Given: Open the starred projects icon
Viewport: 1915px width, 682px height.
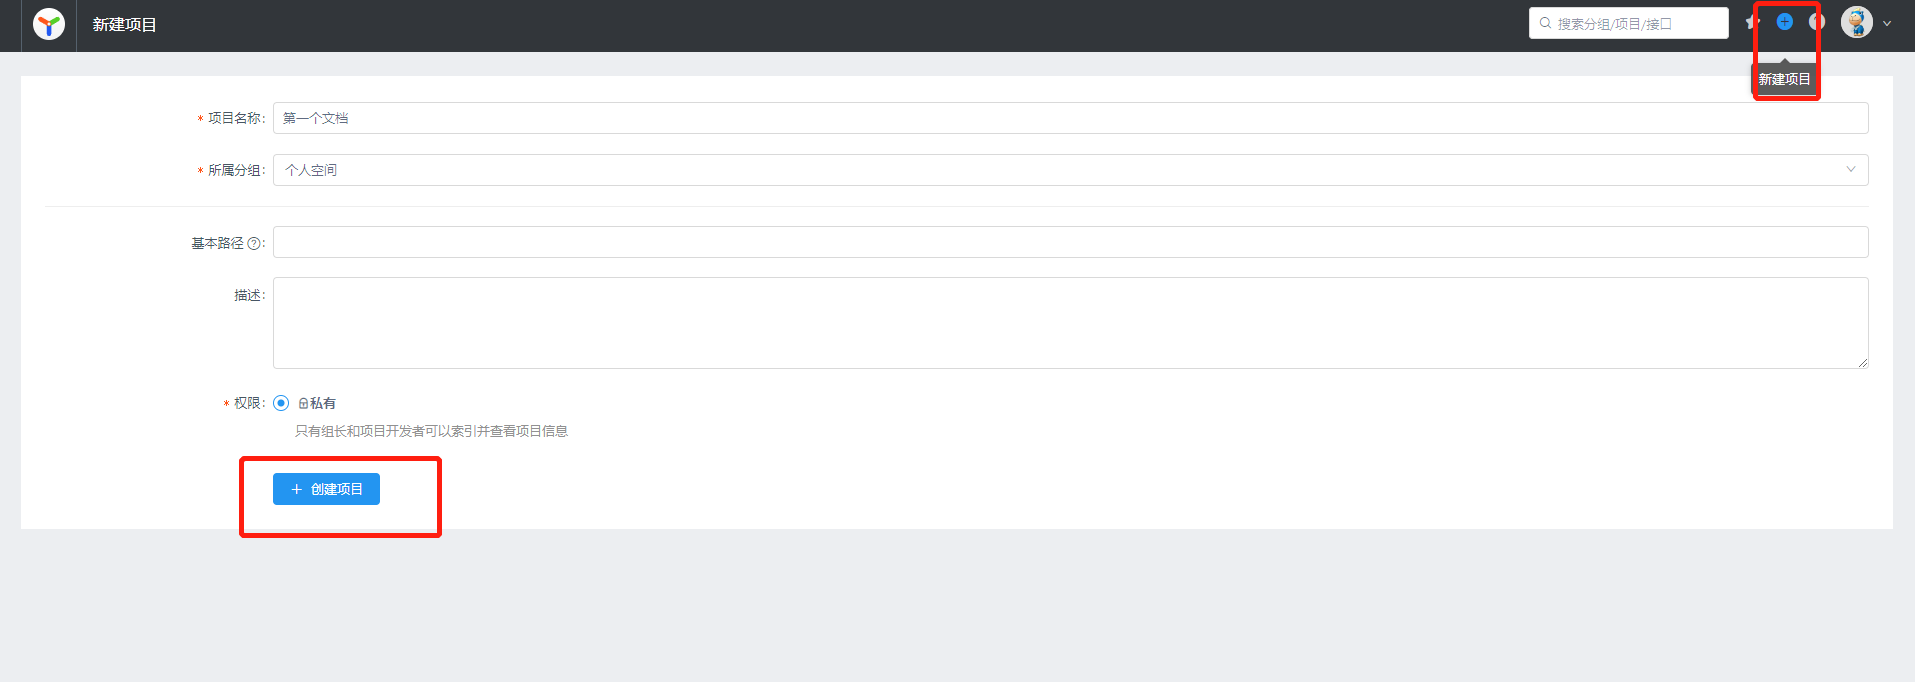Looking at the screenshot, I should (1751, 22).
